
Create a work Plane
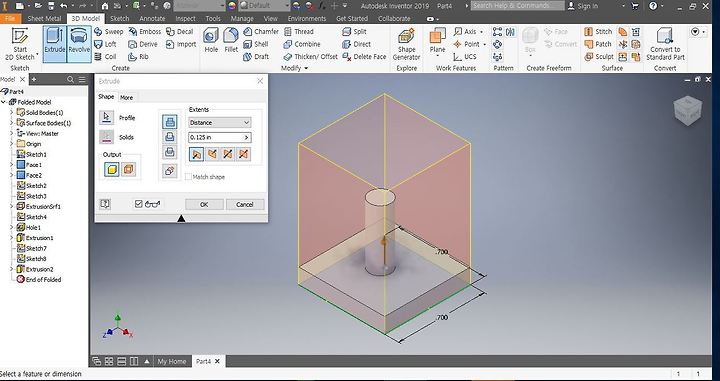[x=437, y=41]
